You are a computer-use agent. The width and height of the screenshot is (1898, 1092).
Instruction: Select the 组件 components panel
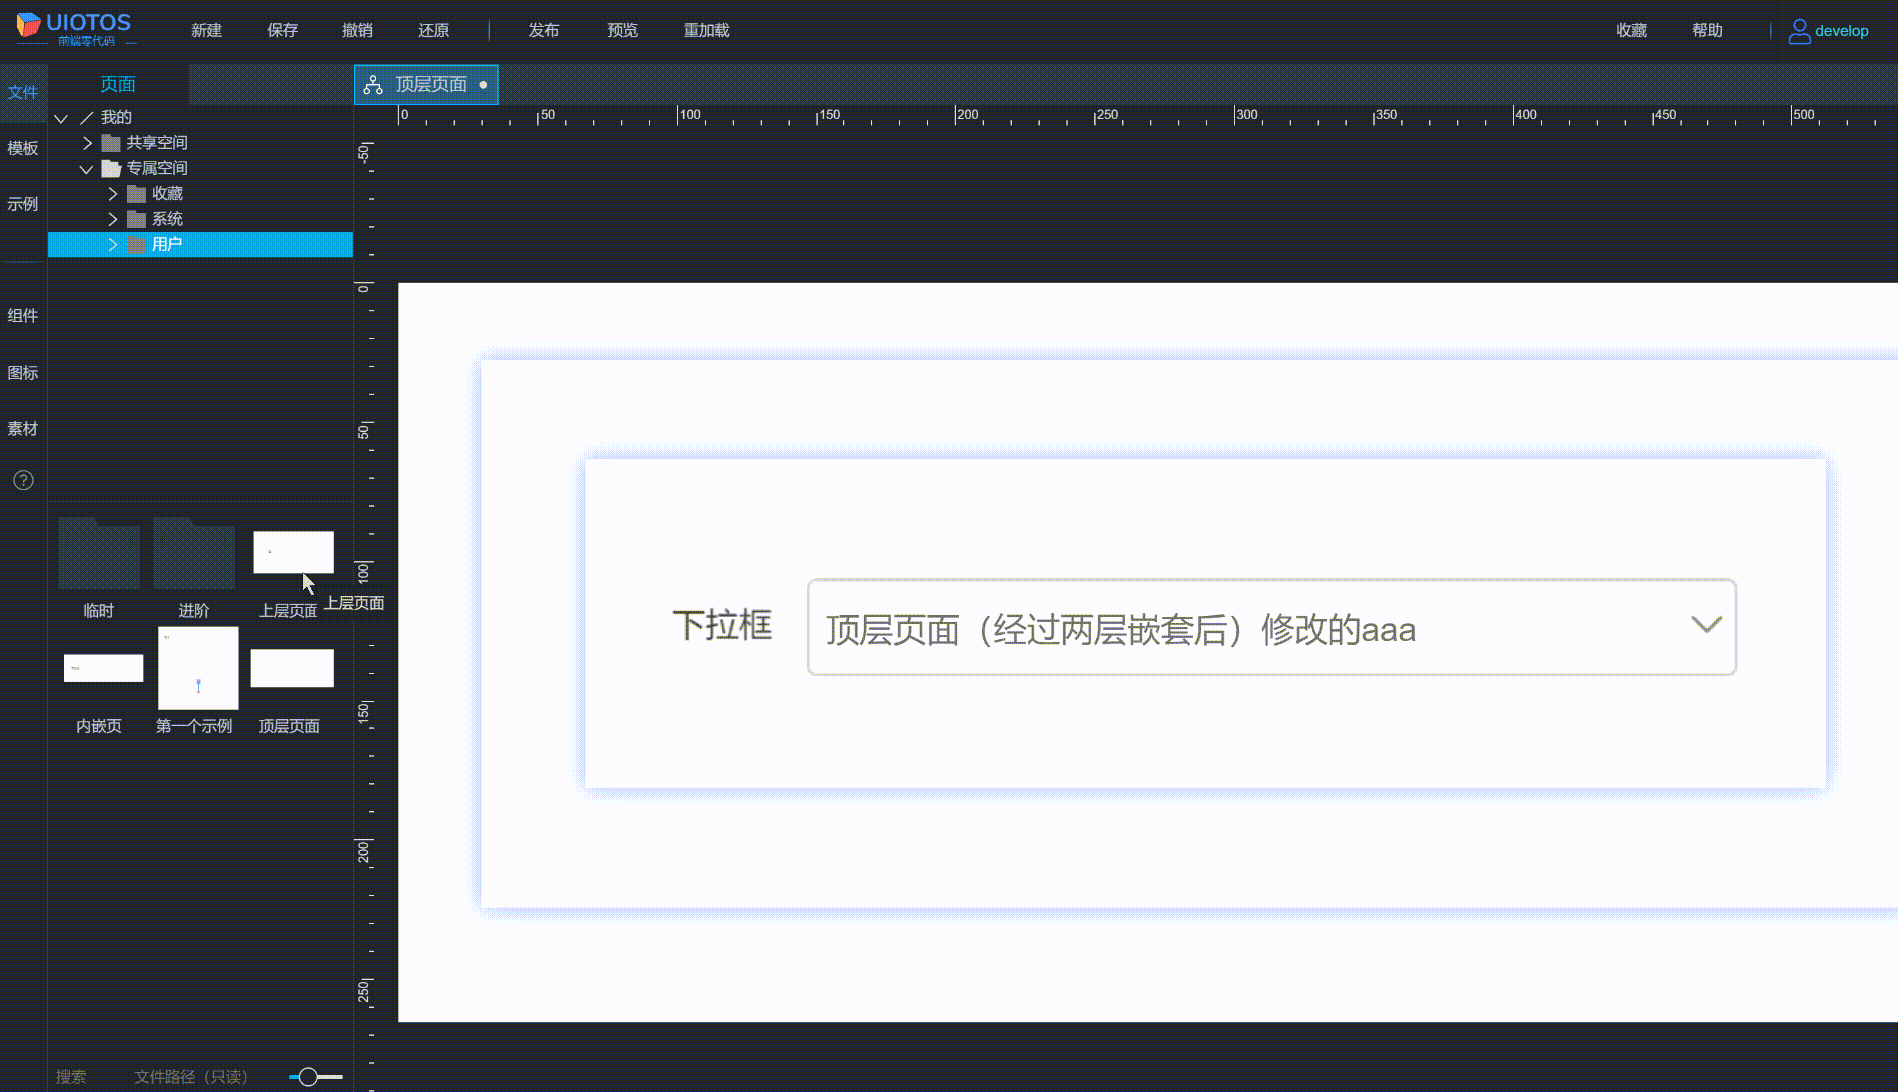pyautogui.click(x=24, y=314)
